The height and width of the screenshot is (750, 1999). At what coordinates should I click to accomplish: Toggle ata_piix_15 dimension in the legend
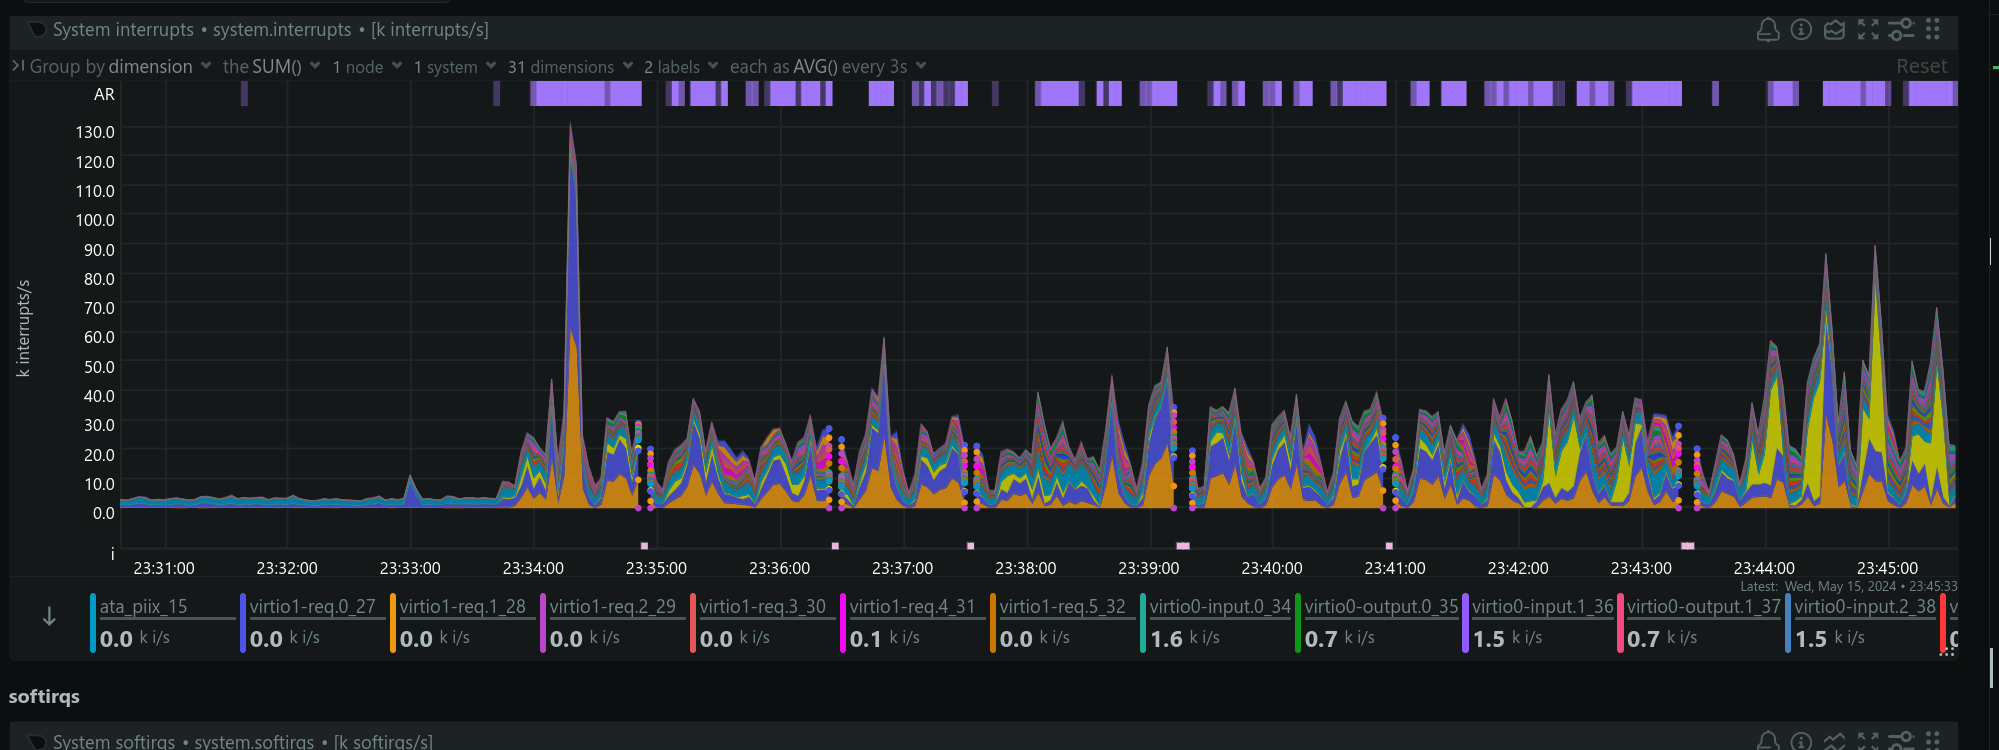click(143, 607)
